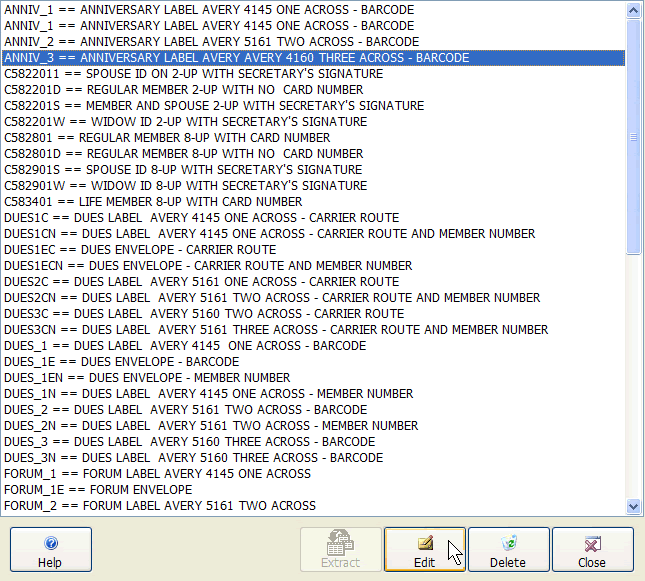Select the highlighted ANNIV_3 Avery 4160 entry

[x=236, y=58]
